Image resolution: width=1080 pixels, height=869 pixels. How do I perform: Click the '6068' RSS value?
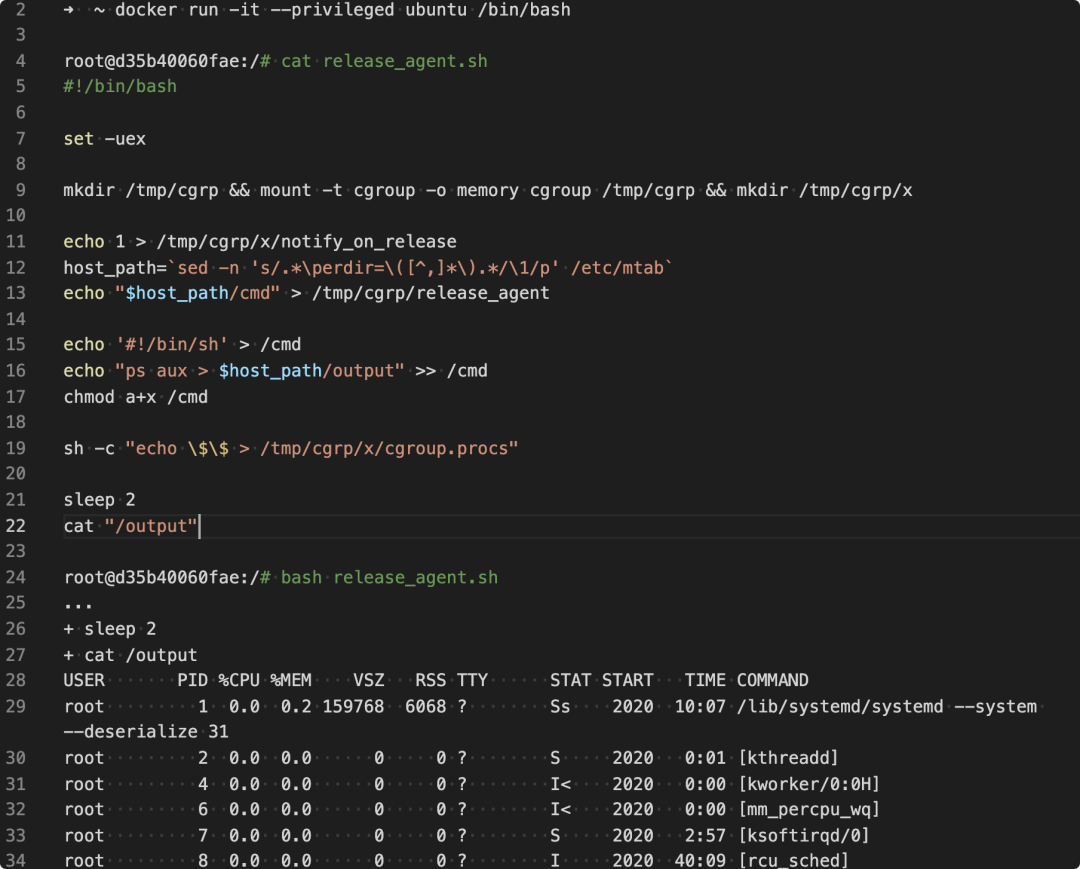pyautogui.click(x=426, y=707)
